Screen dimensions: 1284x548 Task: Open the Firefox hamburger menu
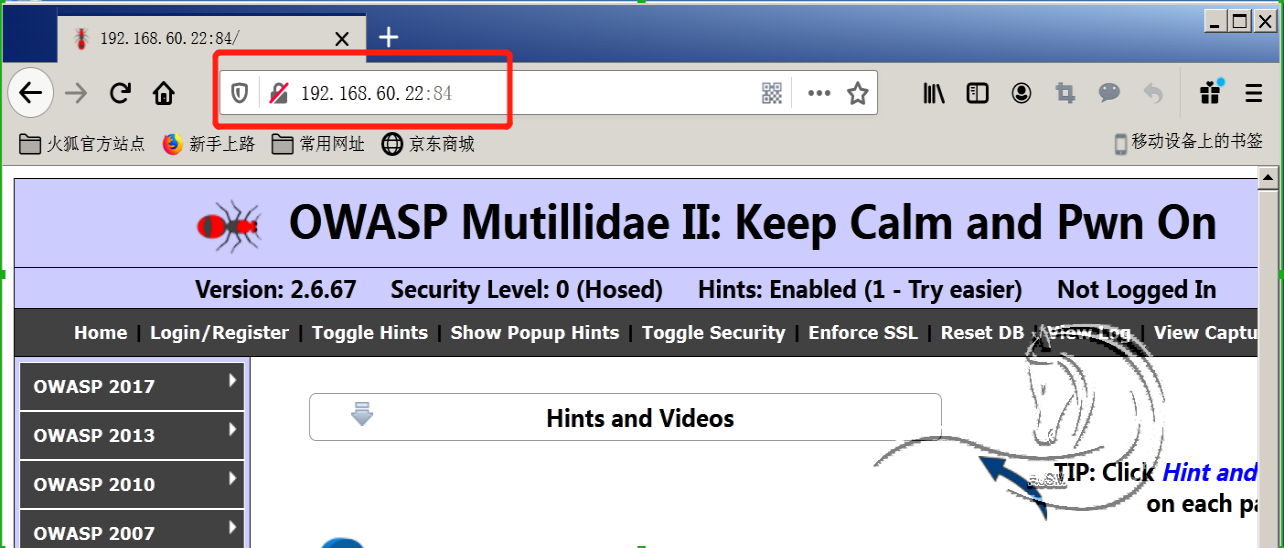point(1254,93)
